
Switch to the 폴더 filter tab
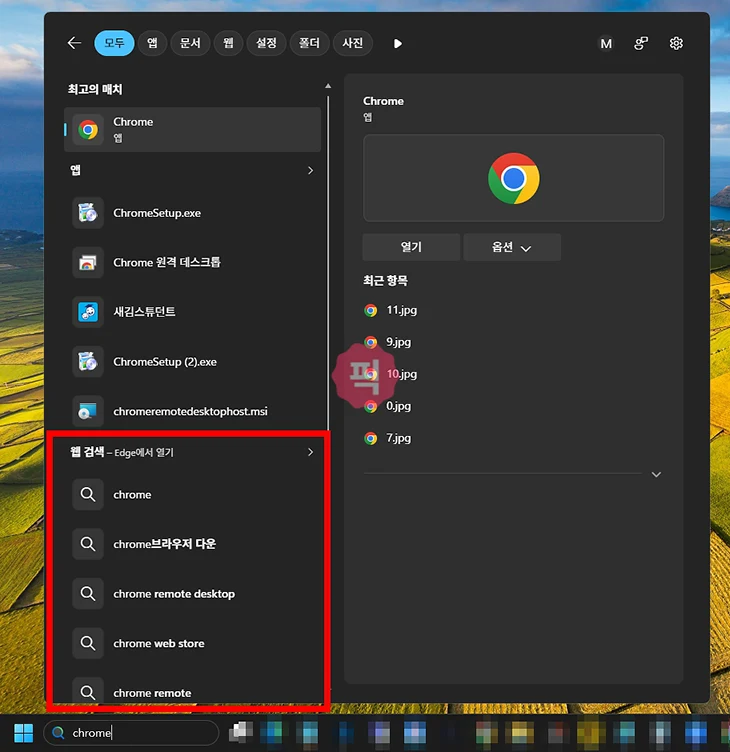pyautogui.click(x=309, y=43)
